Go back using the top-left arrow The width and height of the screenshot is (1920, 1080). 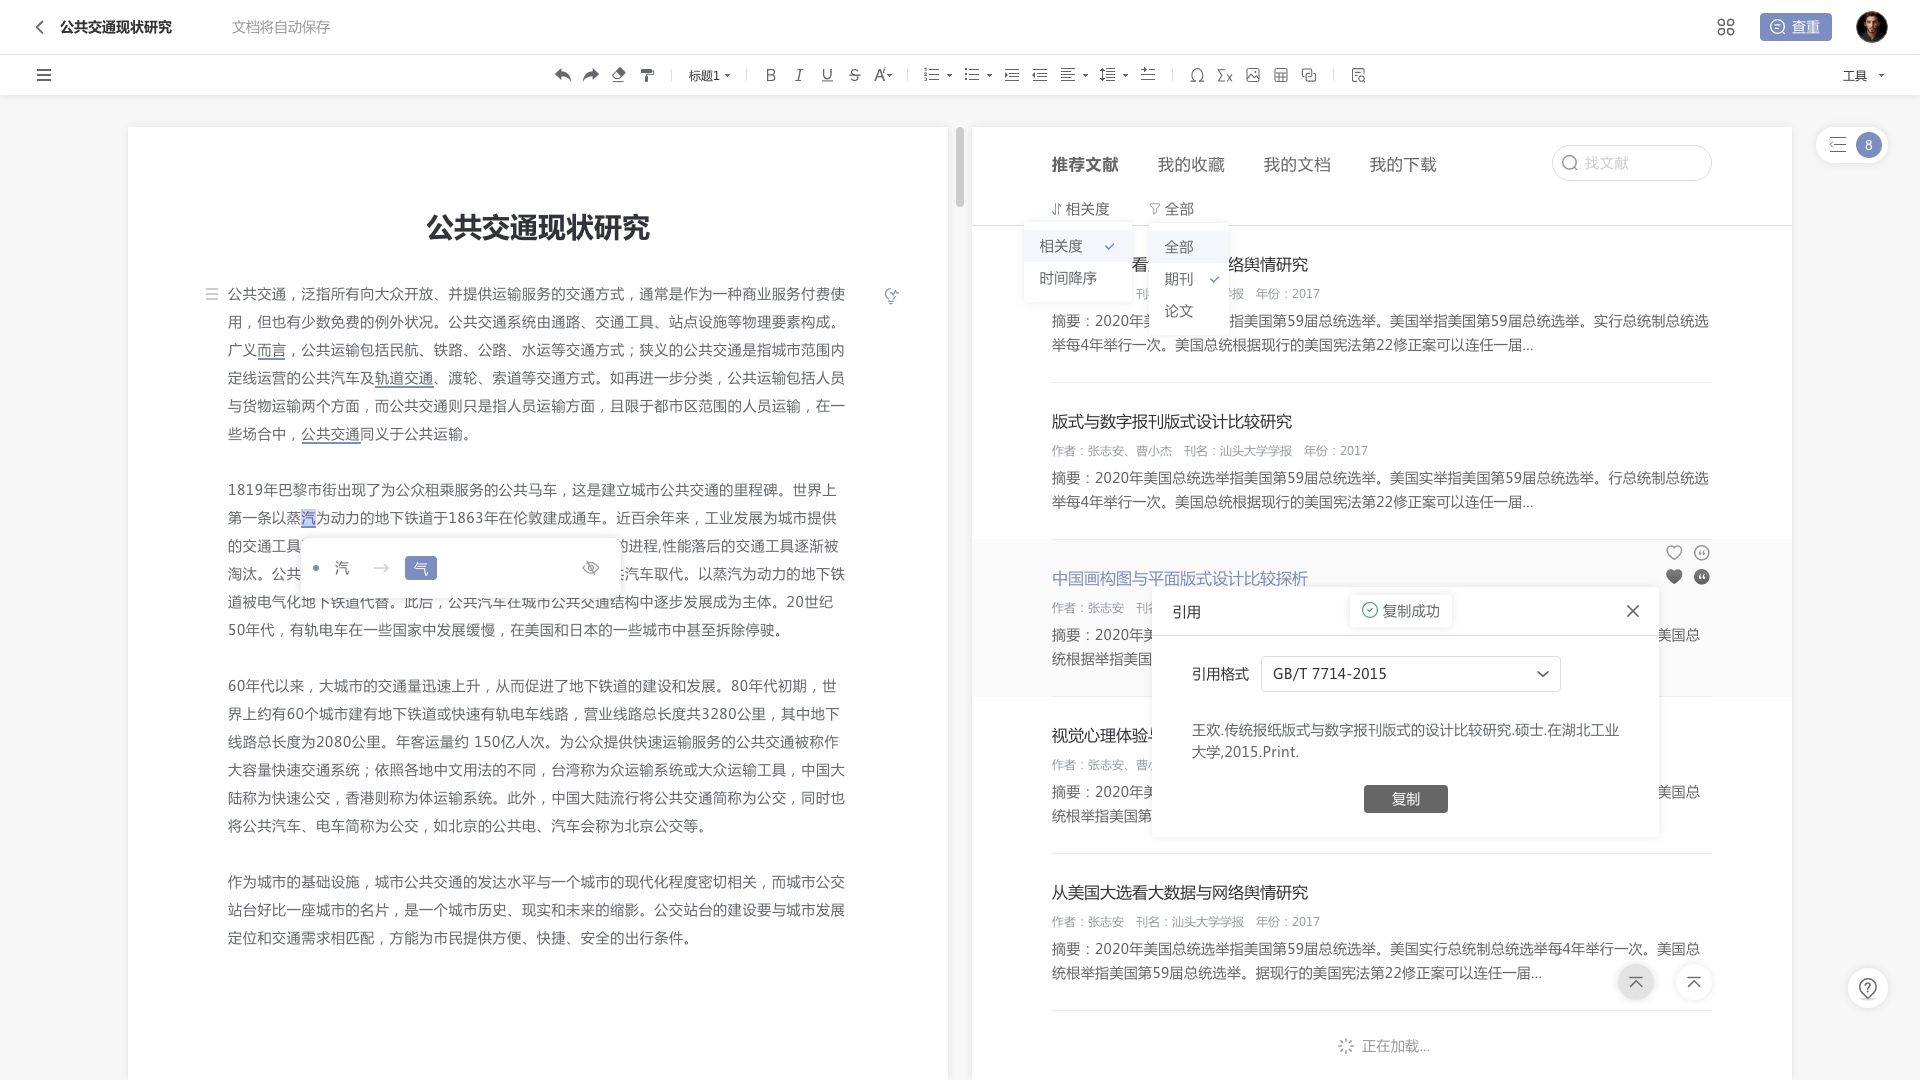(x=39, y=27)
